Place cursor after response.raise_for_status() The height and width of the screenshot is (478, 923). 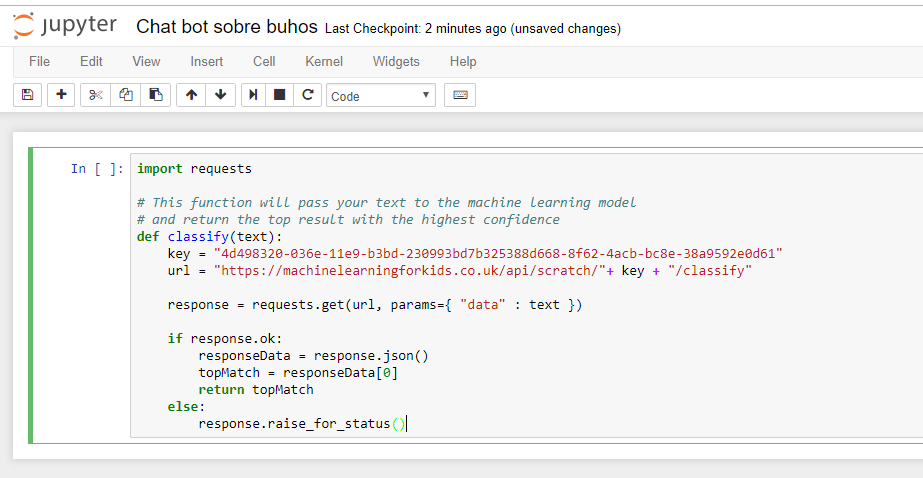click(407, 424)
